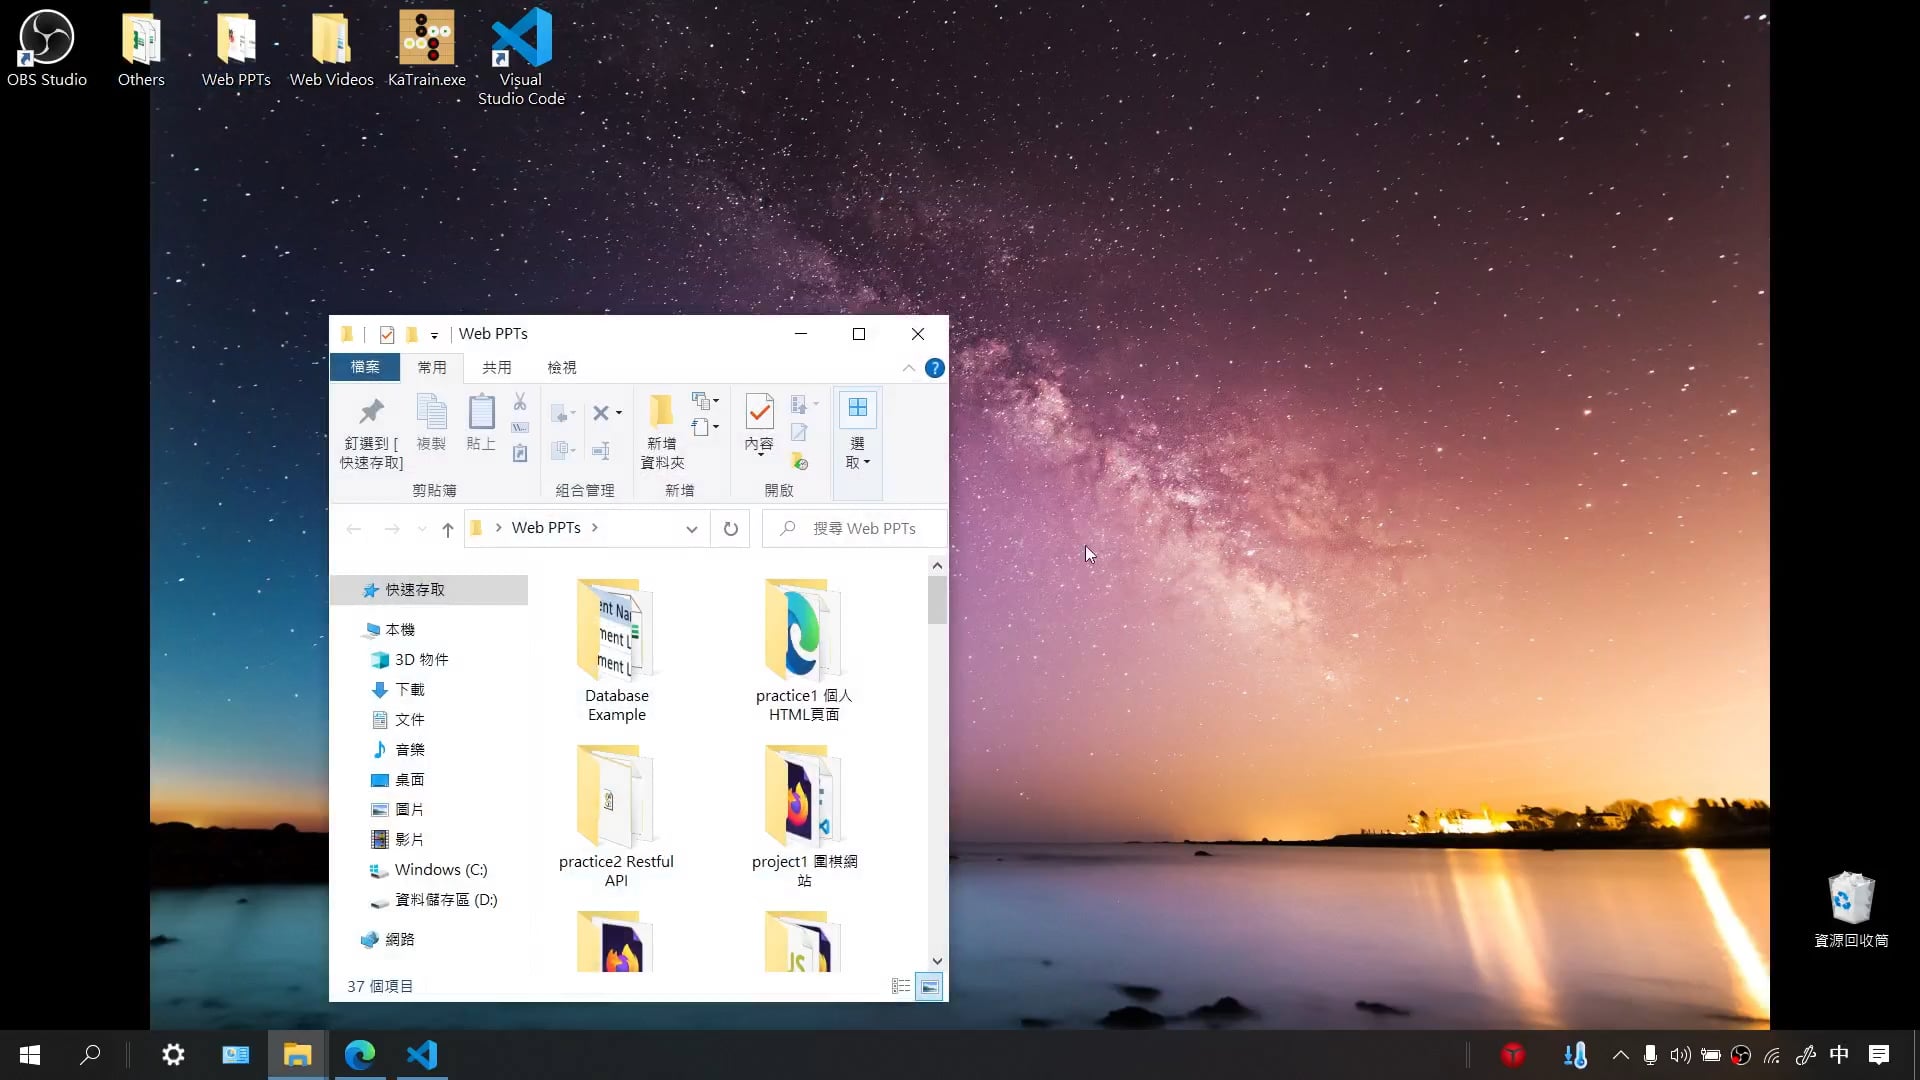Click the history icon in the Open group
The width and height of the screenshot is (1920, 1080).
pos(799,462)
